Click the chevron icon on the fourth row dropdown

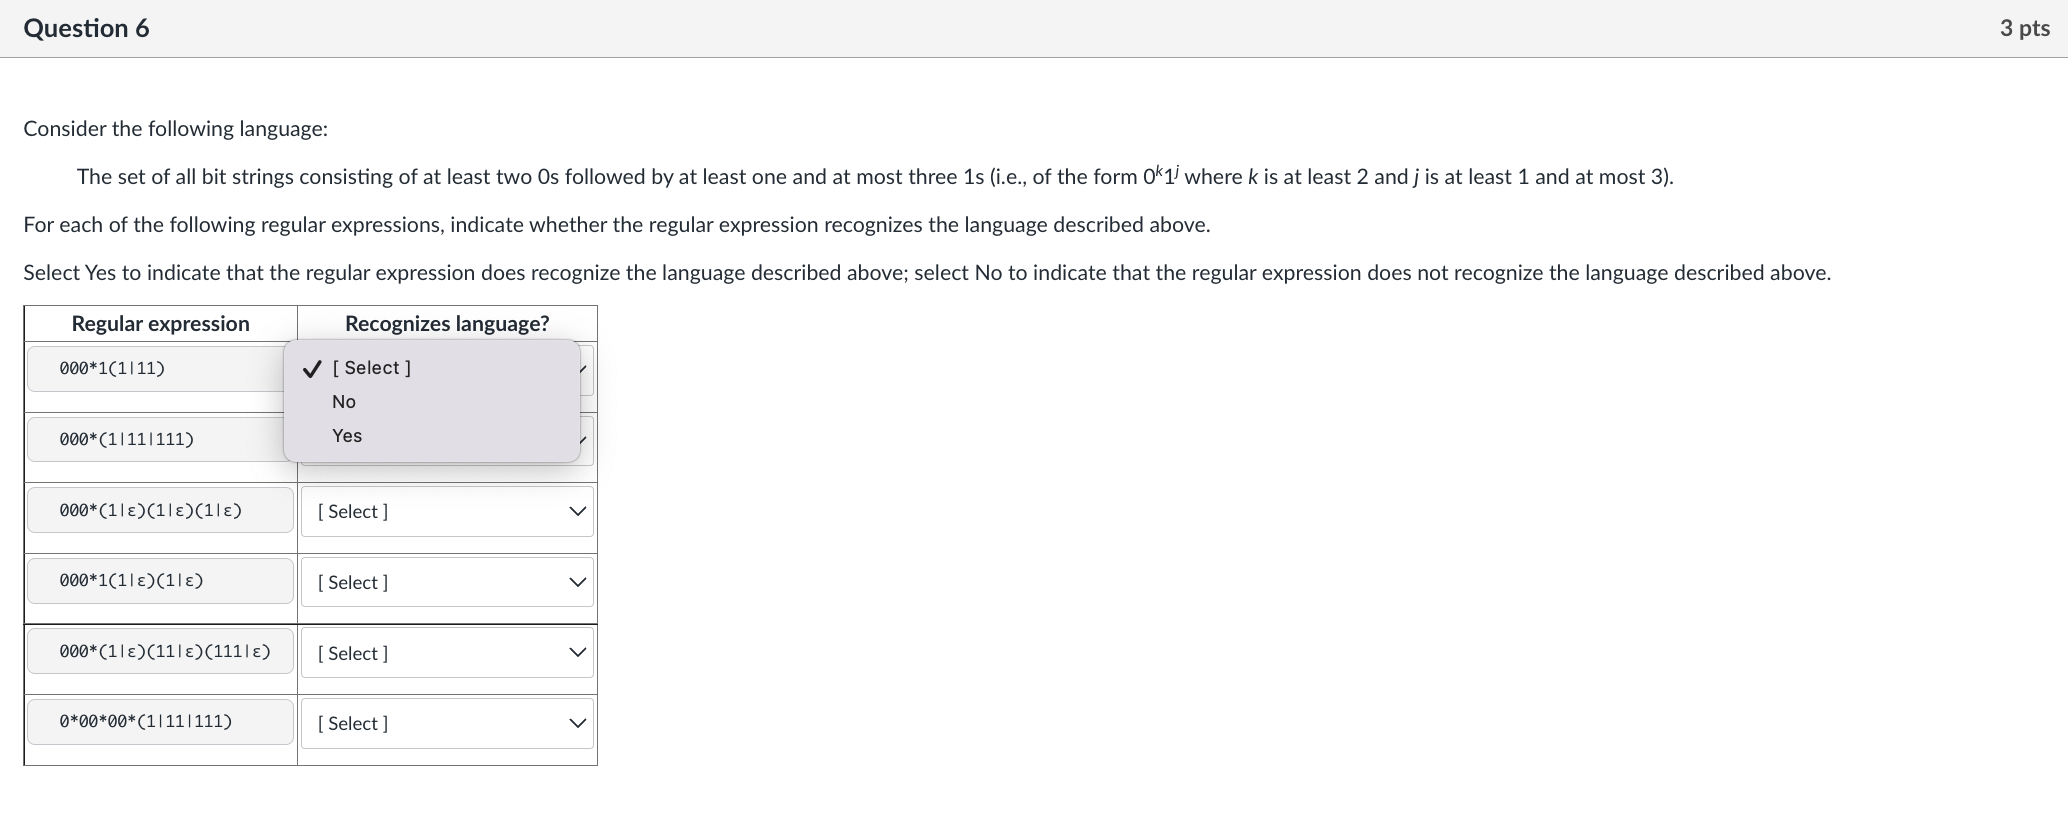click(576, 582)
